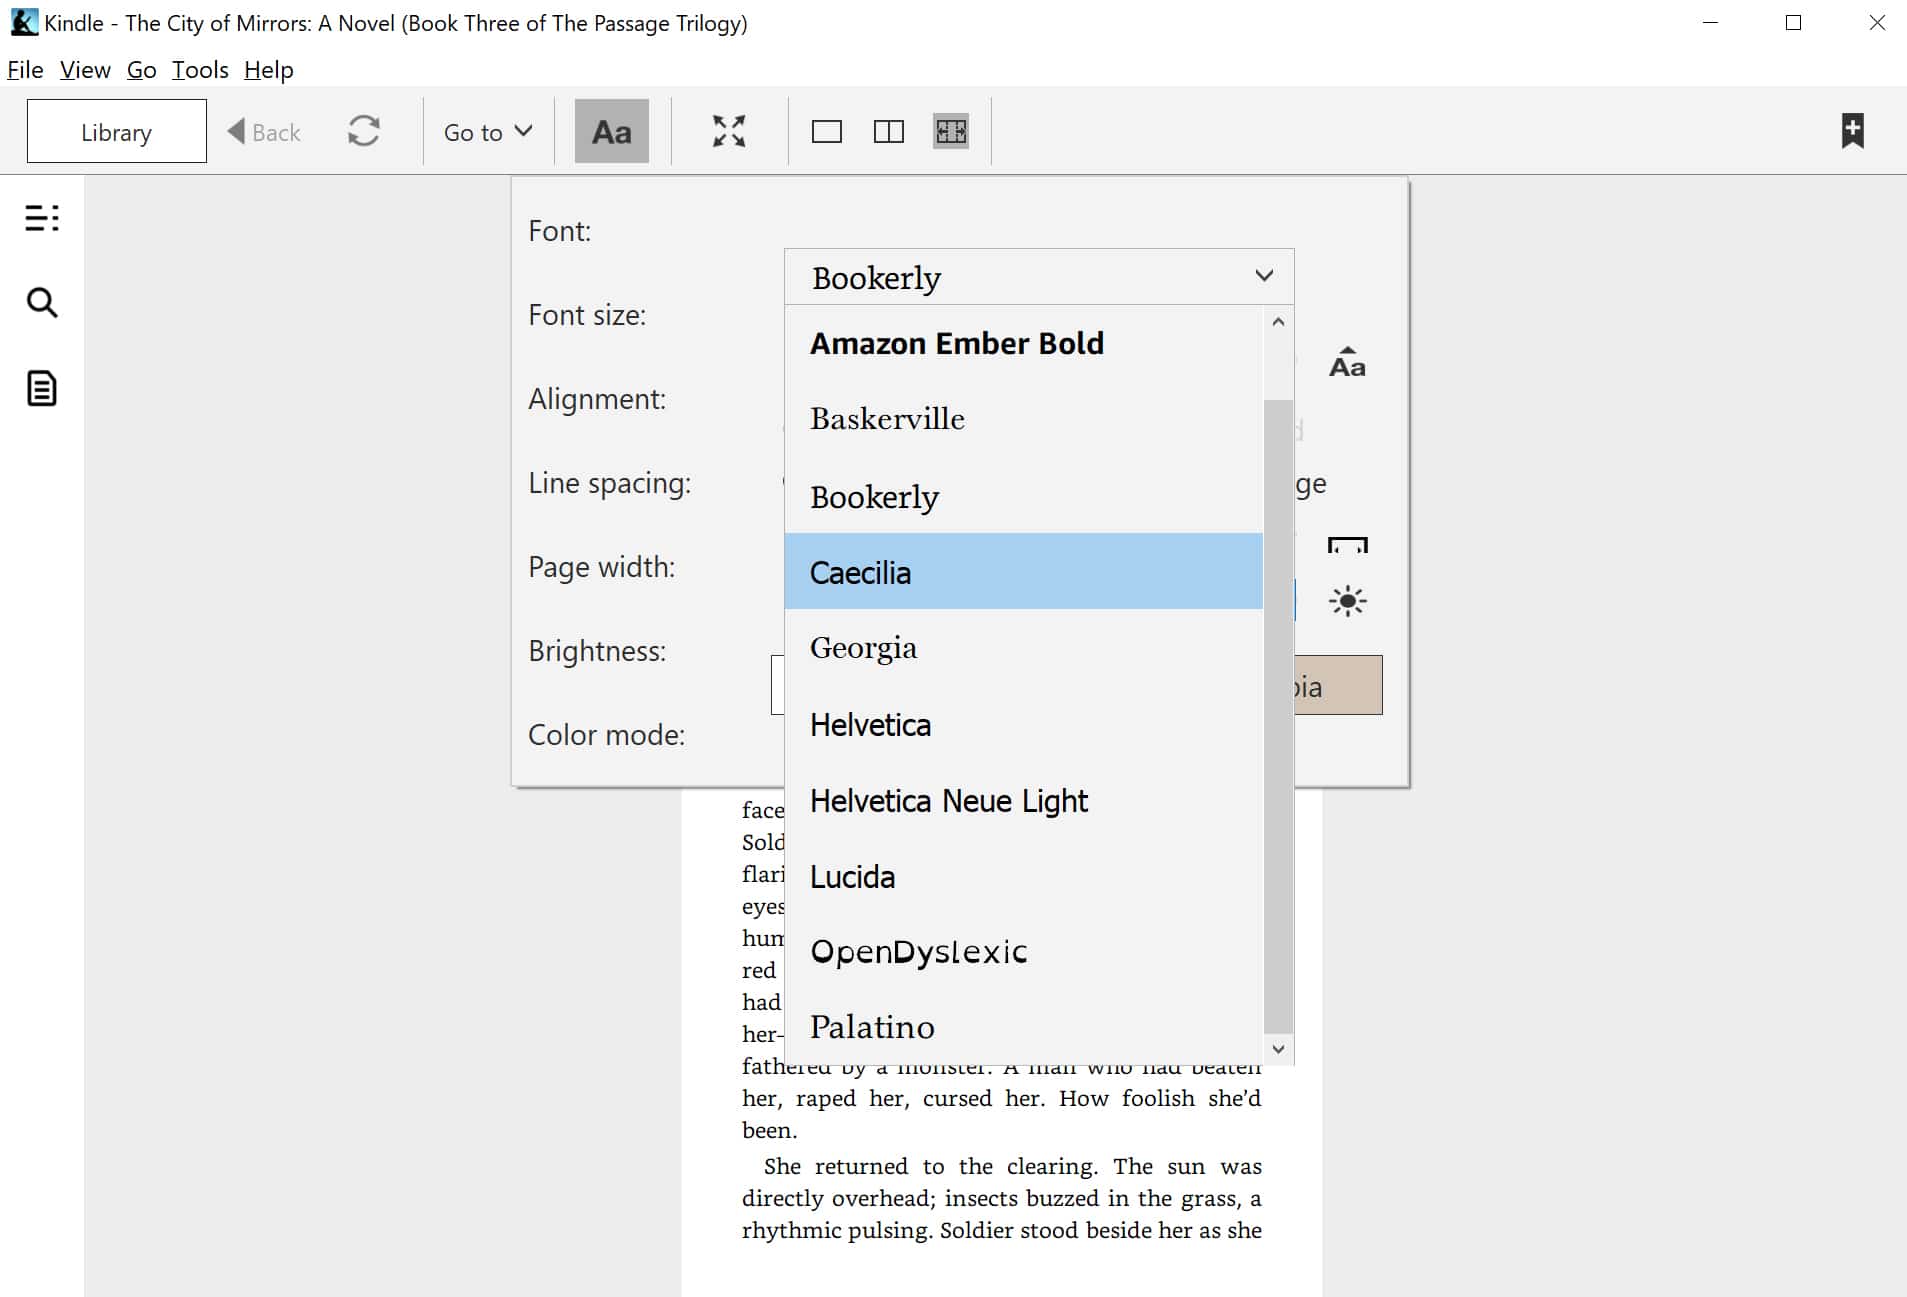Return to the Library

[117, 131]
